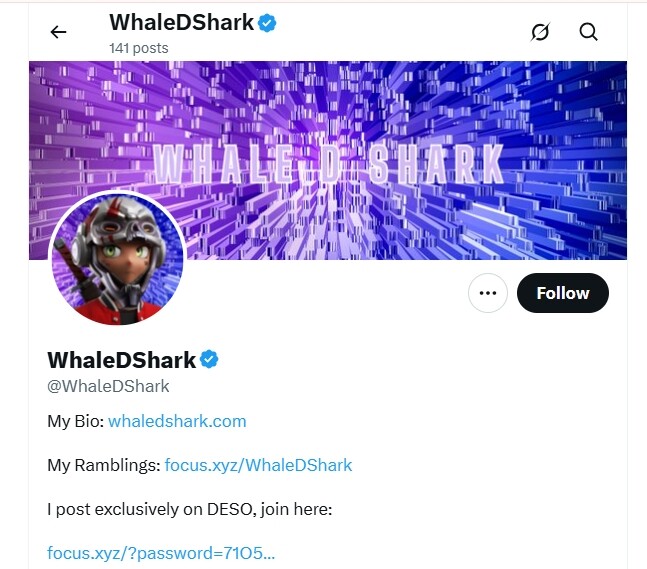Open the More options ellipsis button
Screen dimensions: 647x569
pyautogui.click(x=488, y=293)
